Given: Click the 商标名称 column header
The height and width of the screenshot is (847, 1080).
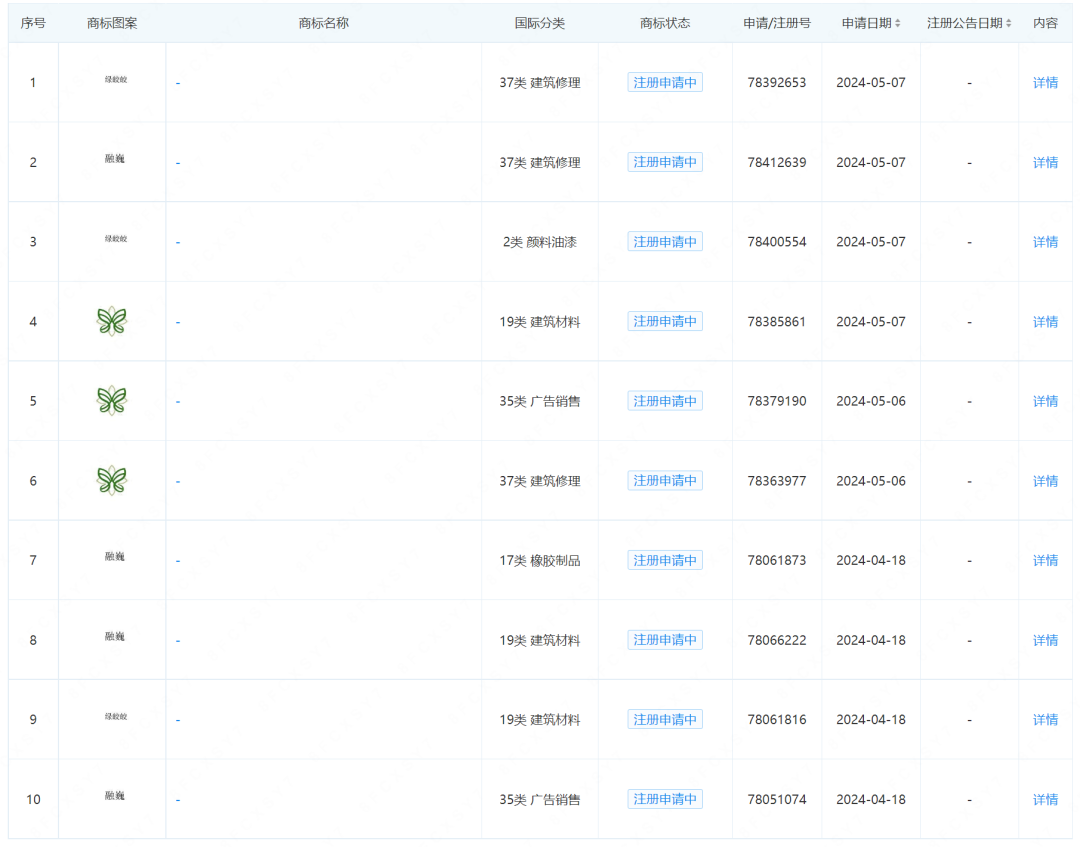Looking at the screenshot, I should [x=323, y=23].
